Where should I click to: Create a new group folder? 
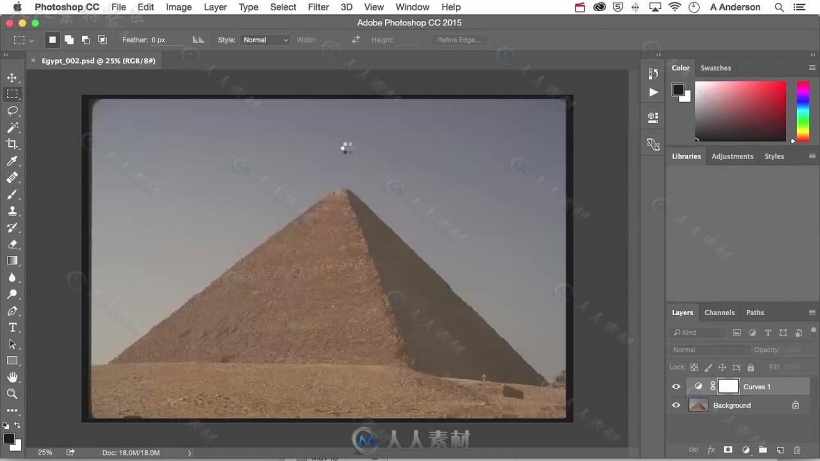[x=763, y=450]
